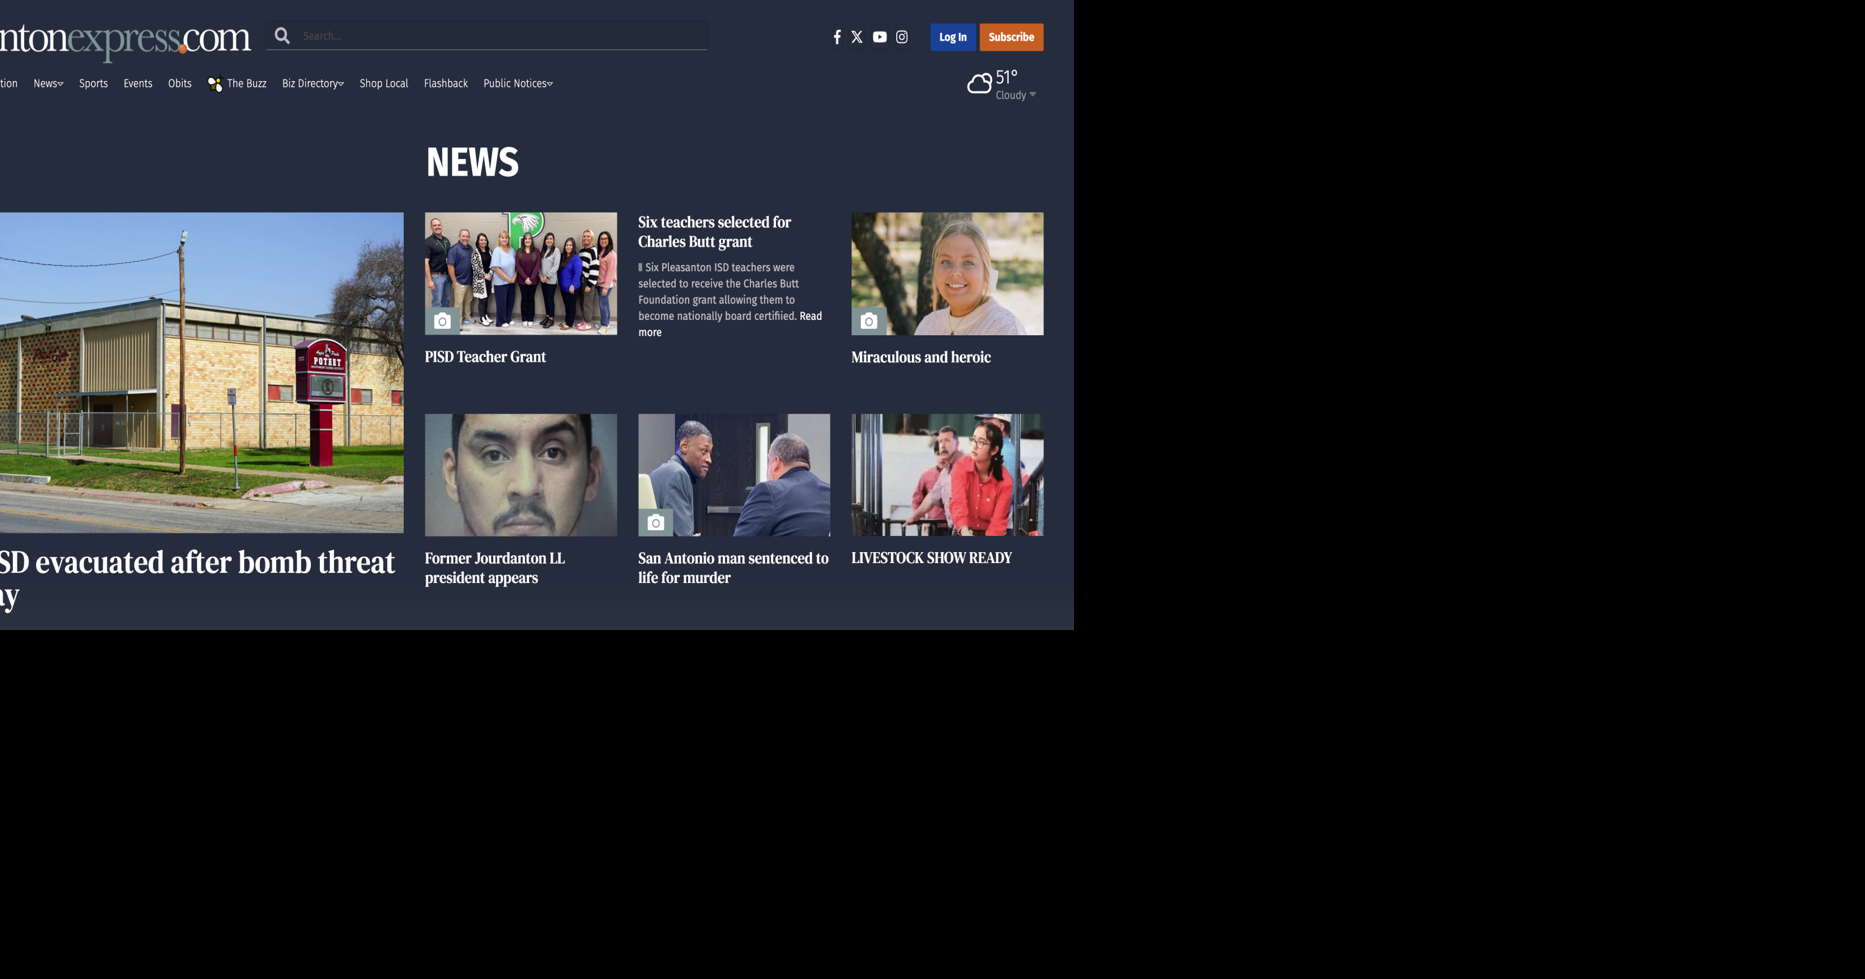Expand the Cloudy weather forecast details
Screen dimensions: 1865x979
pyautogui.click(x=1033, y=94)
